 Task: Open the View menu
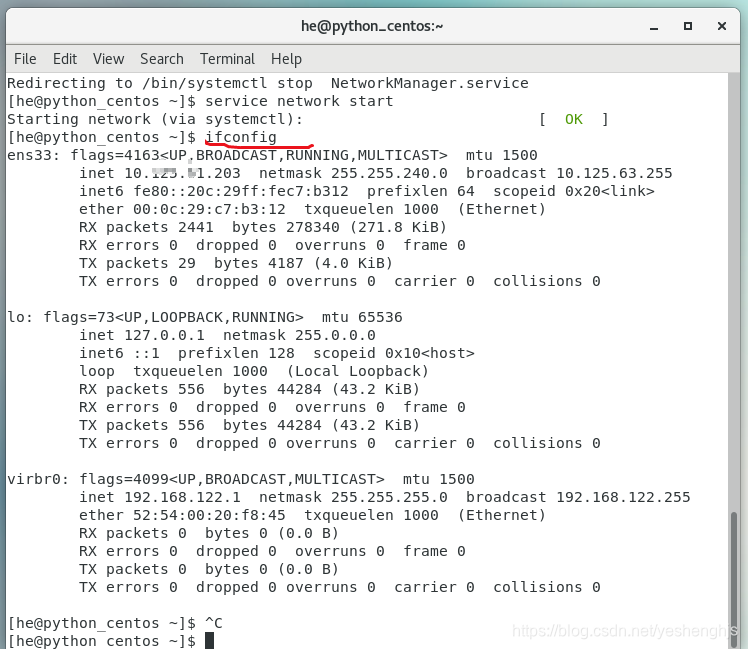[x=108, y=59]
